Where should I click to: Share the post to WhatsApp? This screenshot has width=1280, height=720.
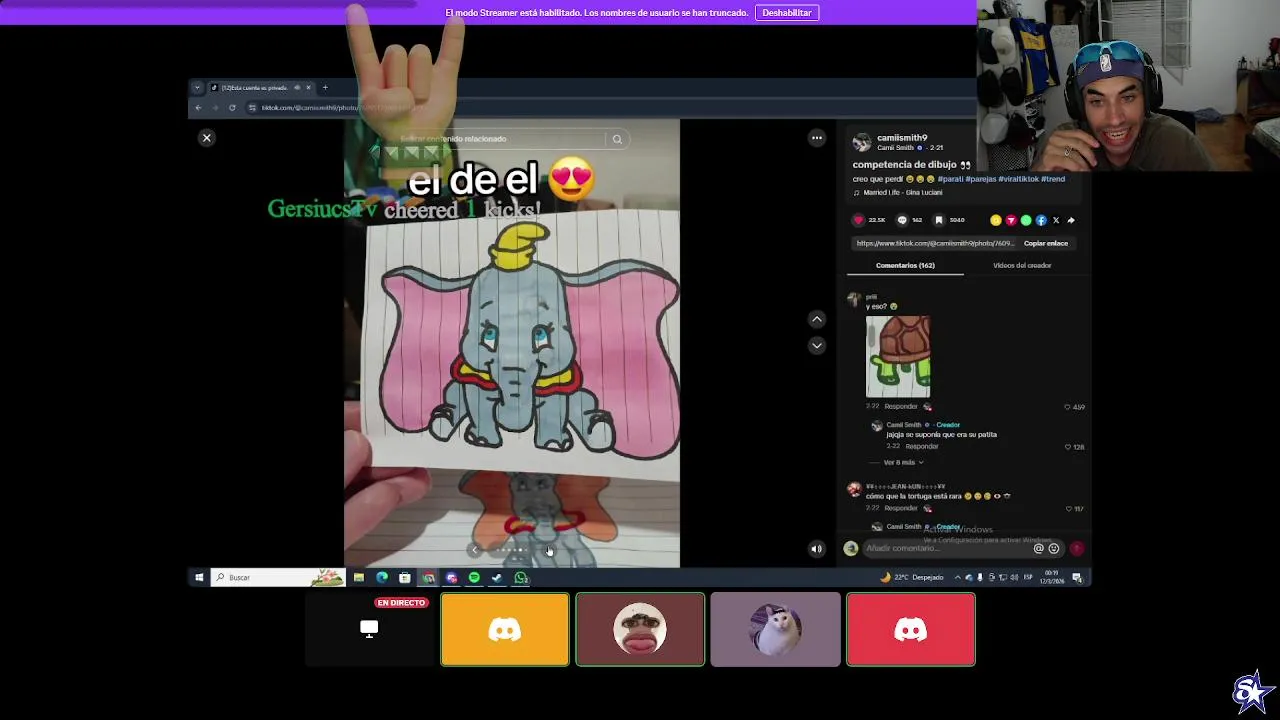[1026, 220]
